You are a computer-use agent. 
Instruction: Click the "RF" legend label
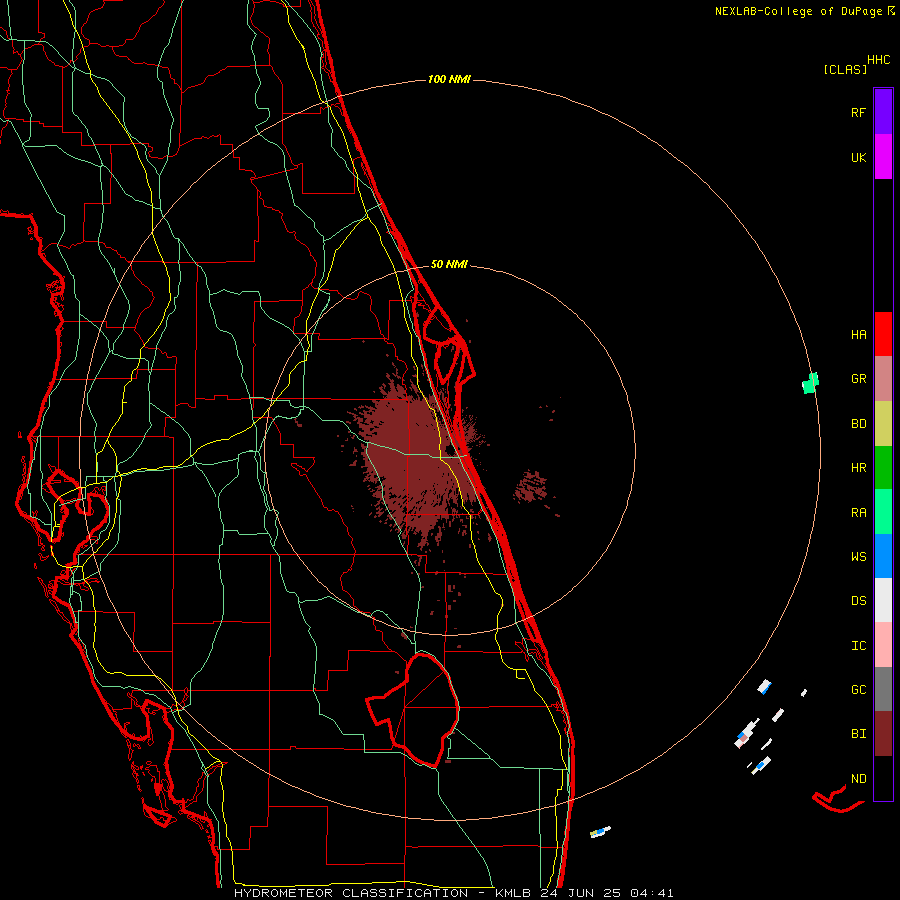point(858,112)
